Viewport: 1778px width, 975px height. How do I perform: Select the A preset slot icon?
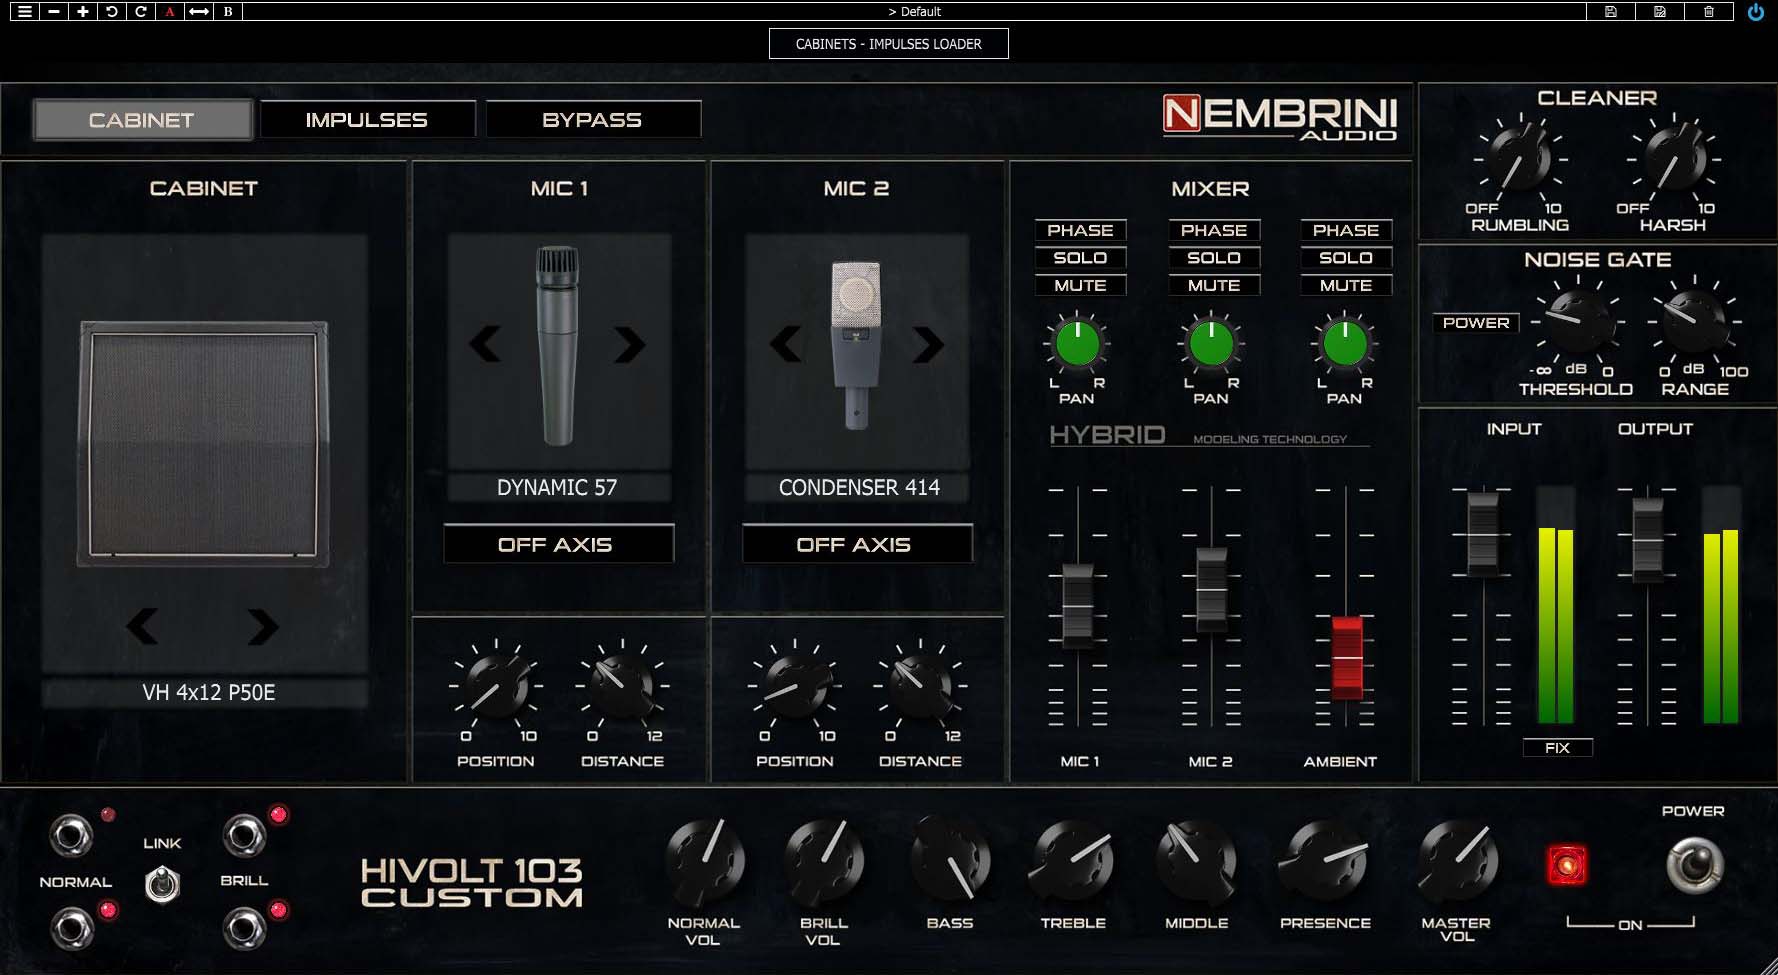tap(166, 11)
